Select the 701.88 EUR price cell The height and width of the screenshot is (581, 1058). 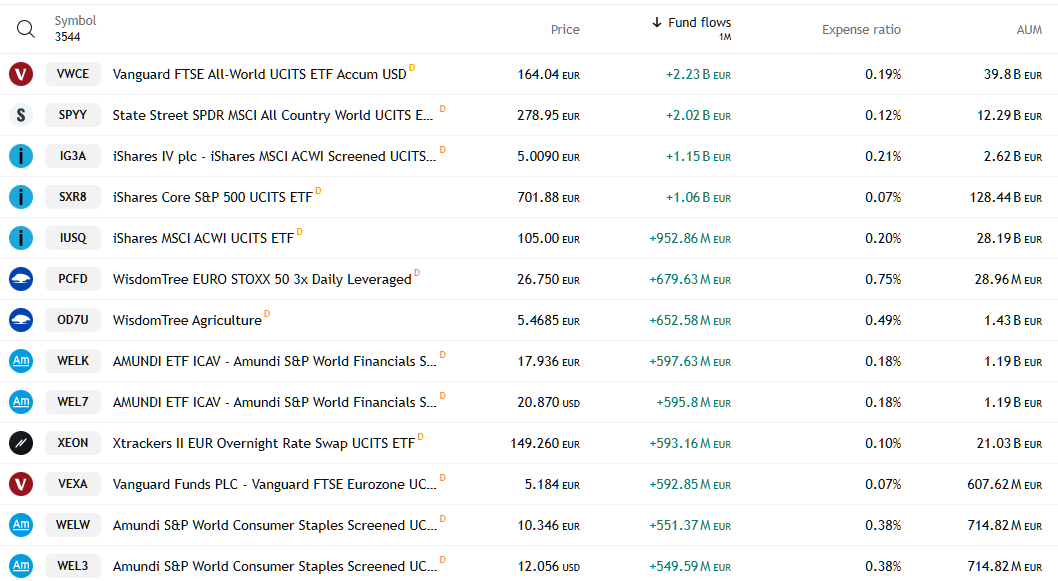coord(549,197)
